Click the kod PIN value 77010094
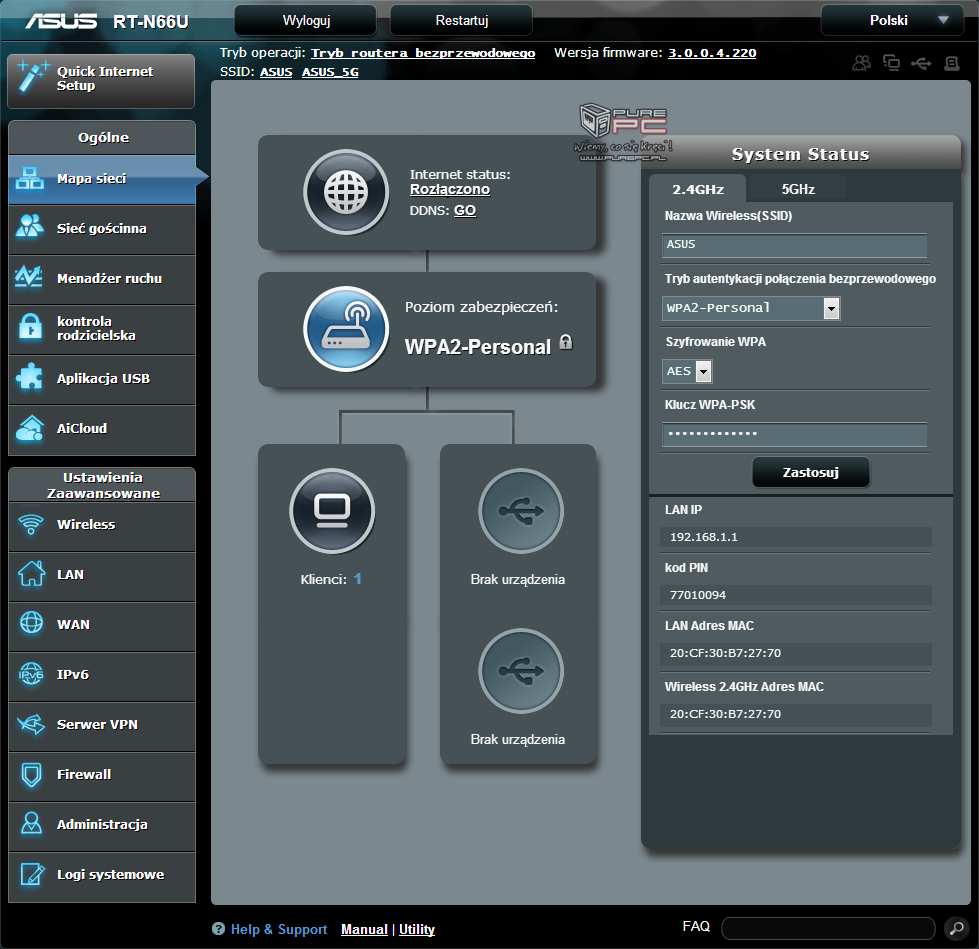979x949 pixels. pyautogui.click(x=697, y=595)
